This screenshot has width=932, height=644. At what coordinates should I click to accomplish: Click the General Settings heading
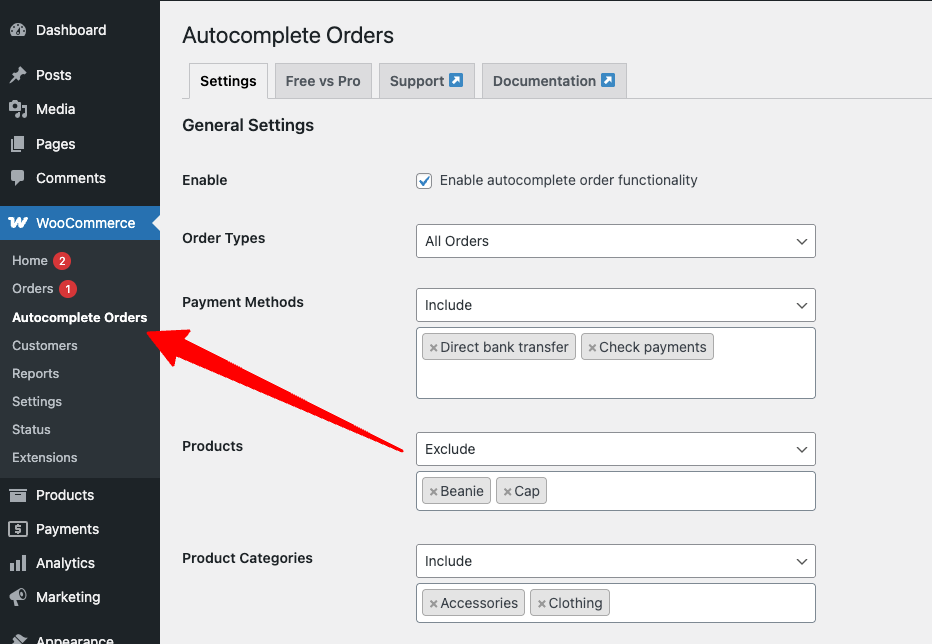[248, 125]
